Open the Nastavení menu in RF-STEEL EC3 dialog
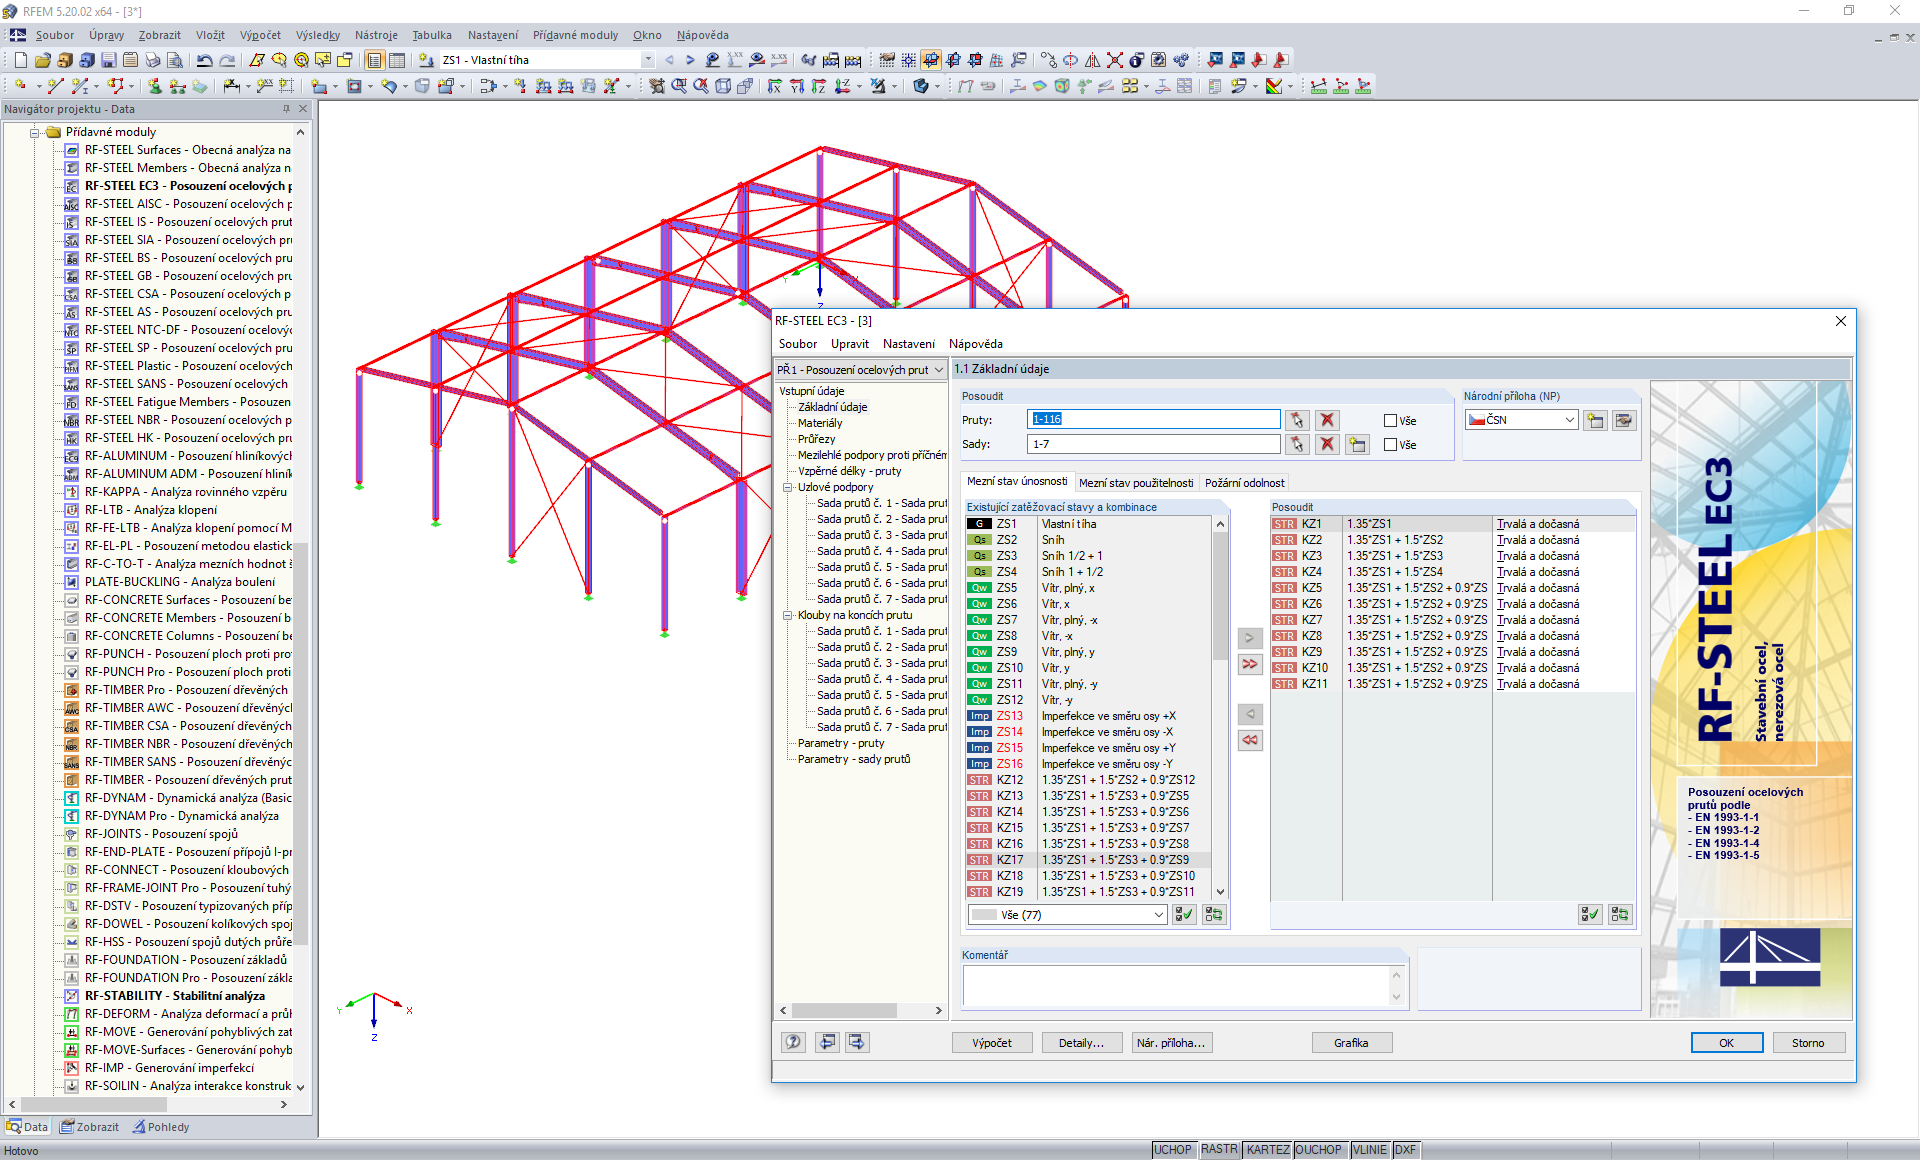 [x=908, y=344]
